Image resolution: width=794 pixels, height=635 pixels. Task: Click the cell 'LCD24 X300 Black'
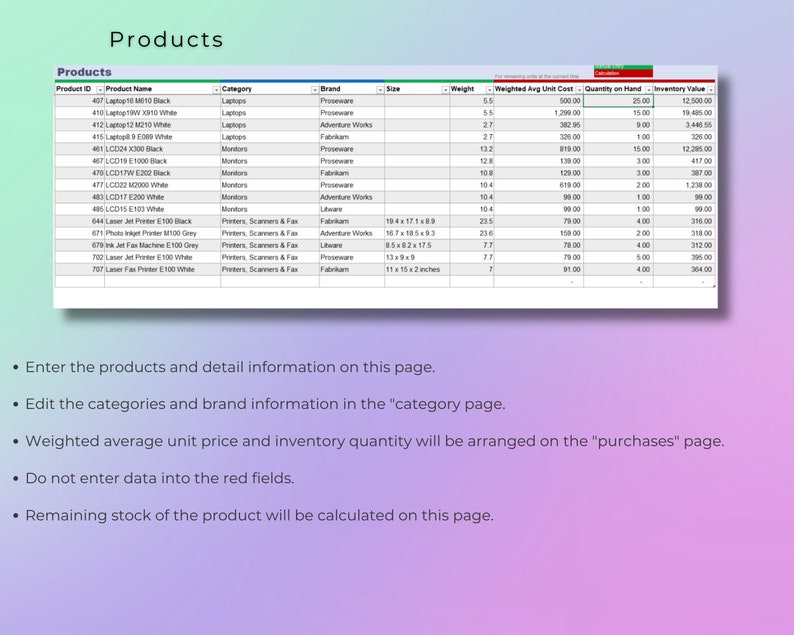click(162, 149)
